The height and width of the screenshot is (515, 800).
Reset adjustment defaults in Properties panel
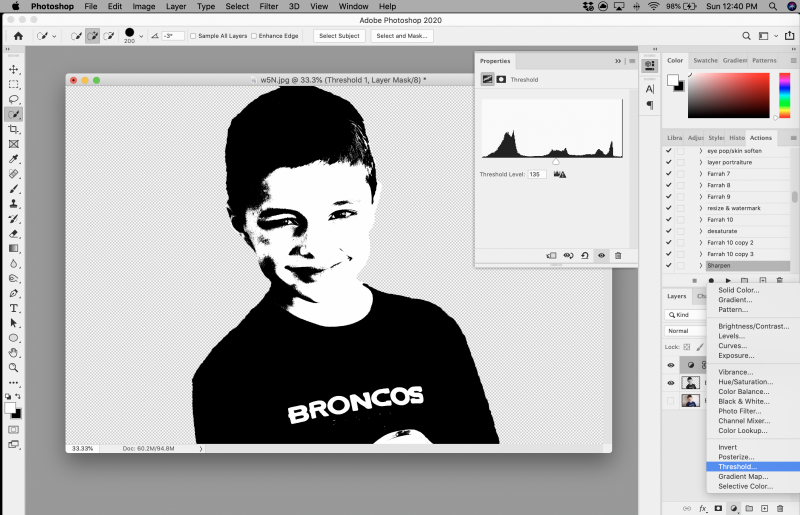point(585,255)
